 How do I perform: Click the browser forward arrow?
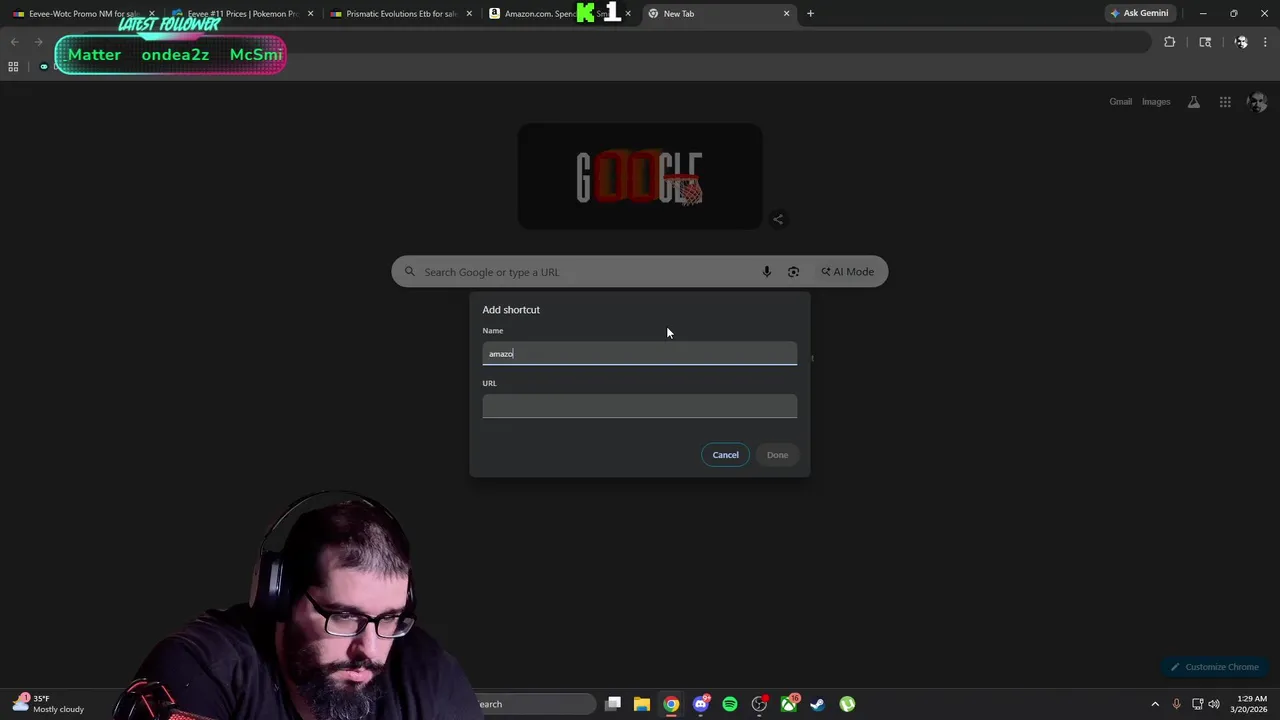38,42
